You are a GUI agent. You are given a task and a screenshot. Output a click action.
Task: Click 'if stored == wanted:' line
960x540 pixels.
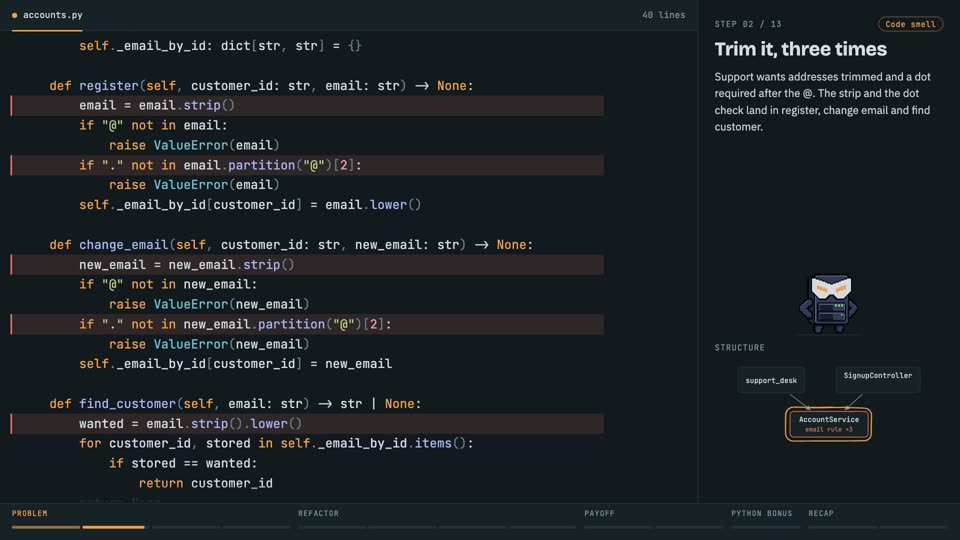(x=183, y=463)
